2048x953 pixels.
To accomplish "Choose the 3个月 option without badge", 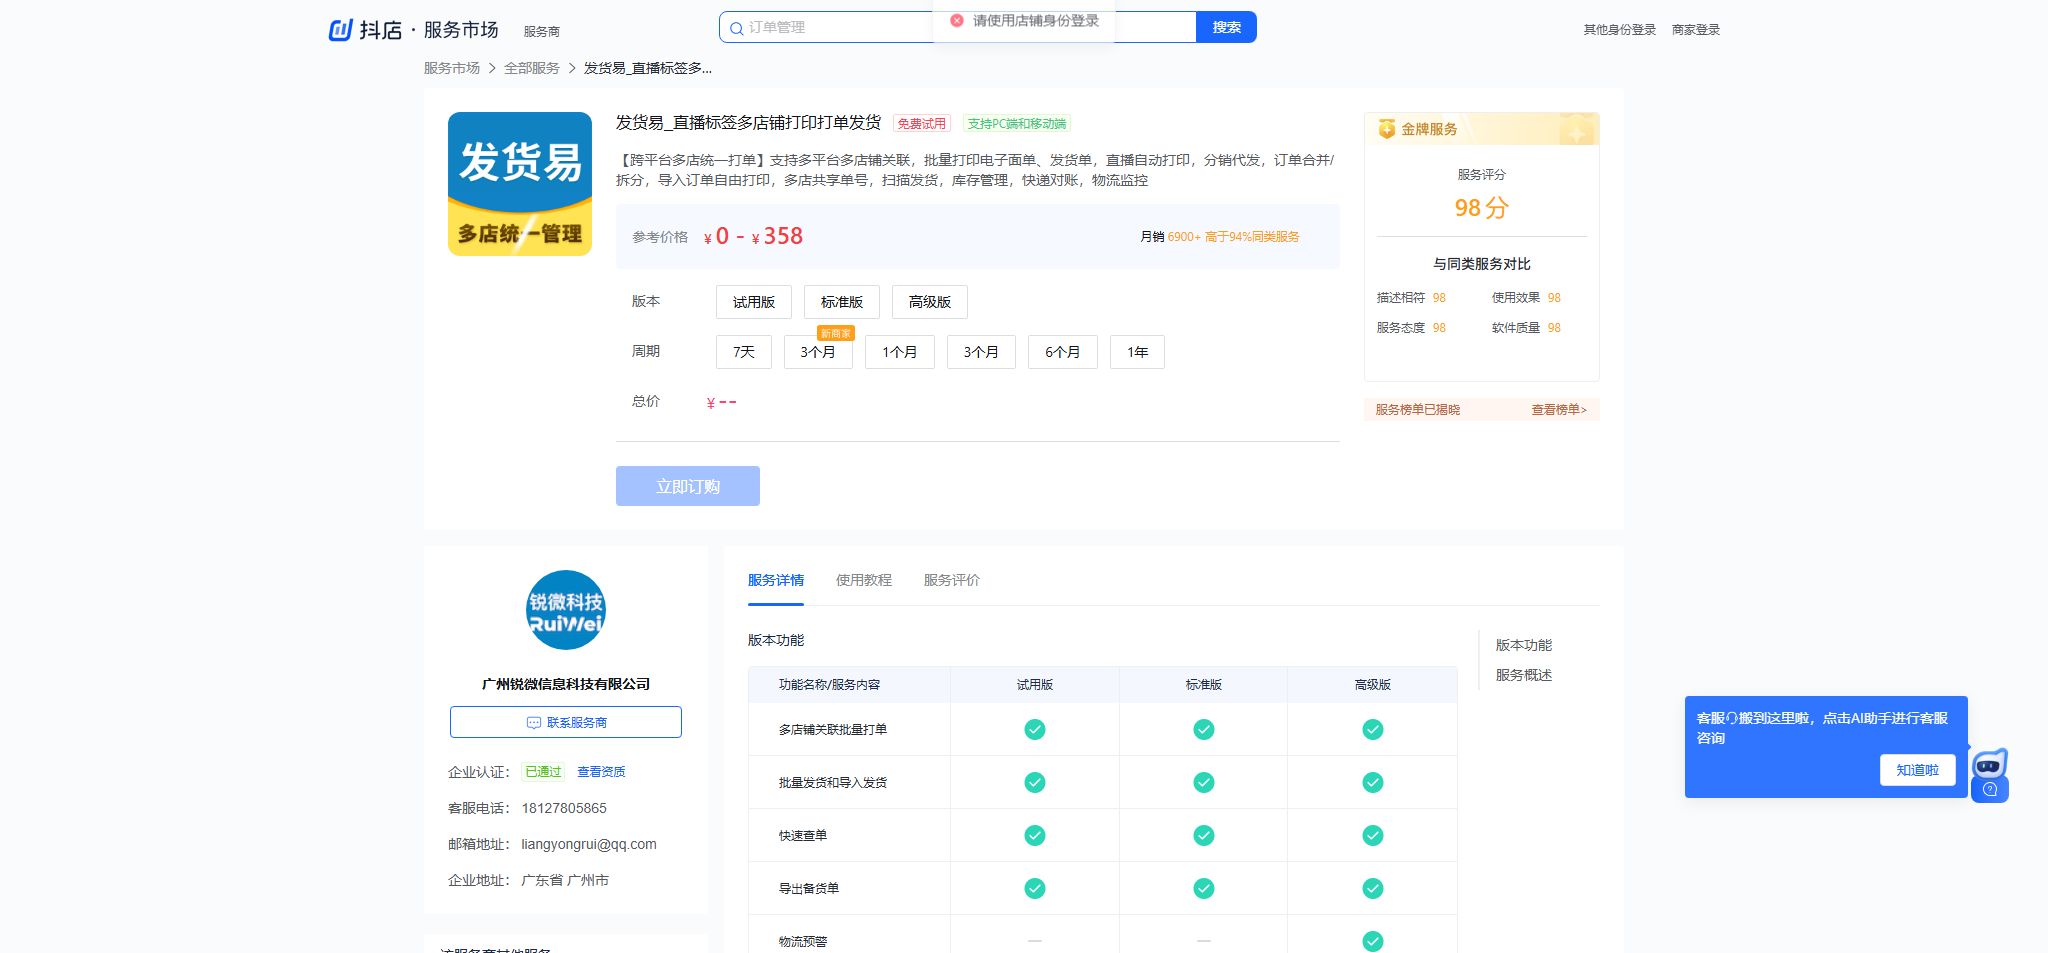I will [981, 352].
